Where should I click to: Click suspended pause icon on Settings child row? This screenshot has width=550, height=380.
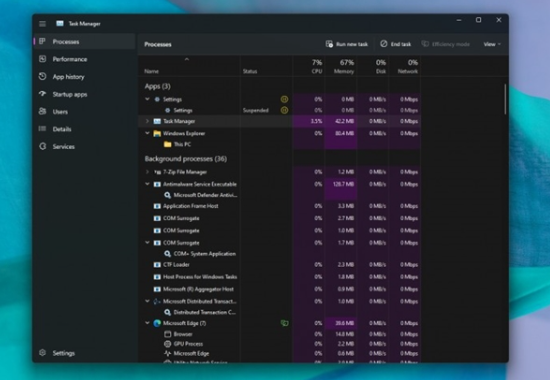point(284,110)
